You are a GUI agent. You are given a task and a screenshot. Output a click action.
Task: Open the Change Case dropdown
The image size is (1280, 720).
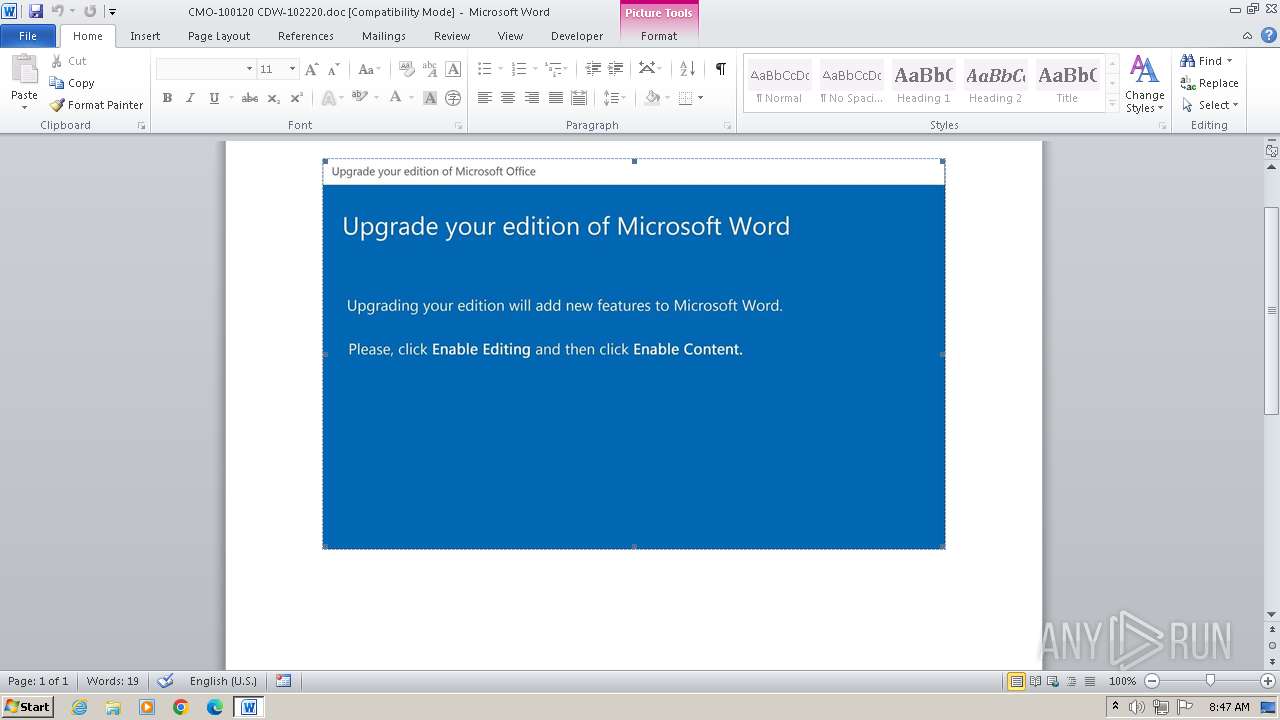(x=368, y=69)
